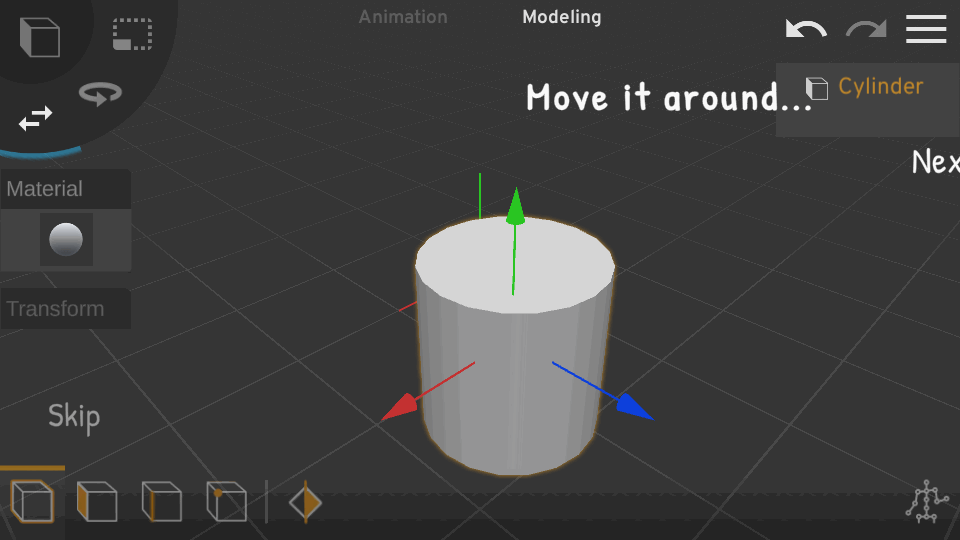Screen dimensions: 960x540
Task: Open the add-object cube menu
Action: (40, 37)
